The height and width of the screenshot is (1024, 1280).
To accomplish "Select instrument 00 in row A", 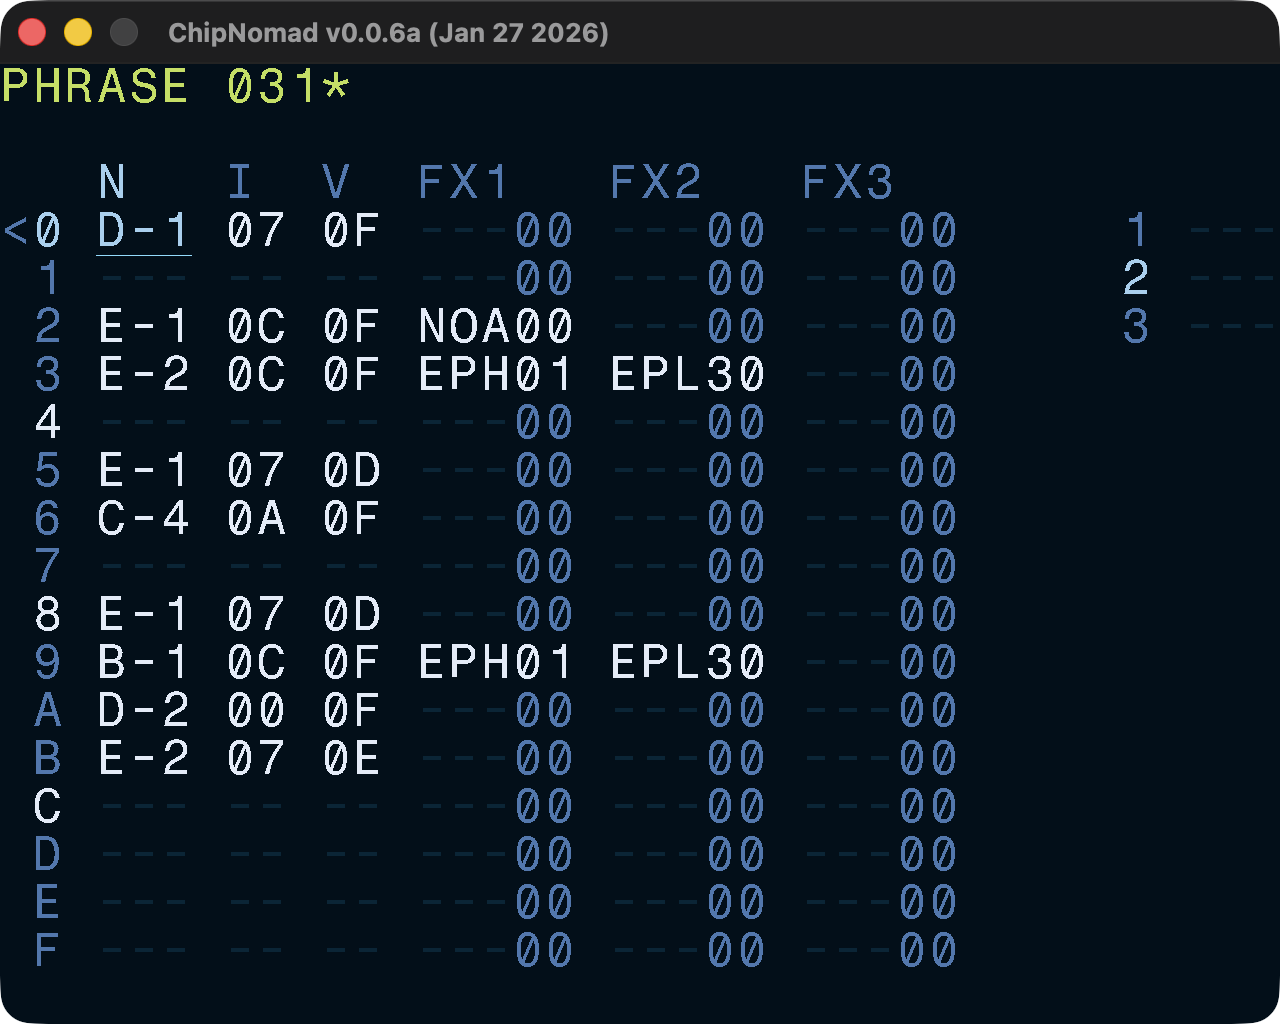I will (256, 711).
